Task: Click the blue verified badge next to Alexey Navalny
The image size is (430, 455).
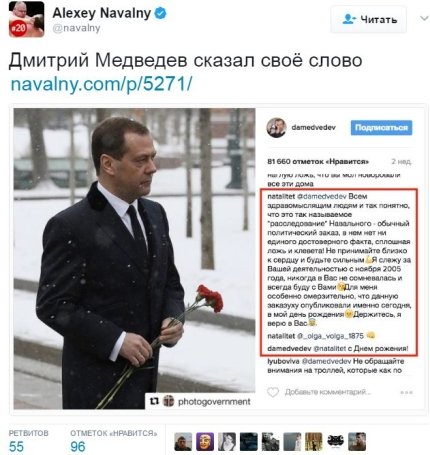Action: pyautogui.click(x=161, y=13)
